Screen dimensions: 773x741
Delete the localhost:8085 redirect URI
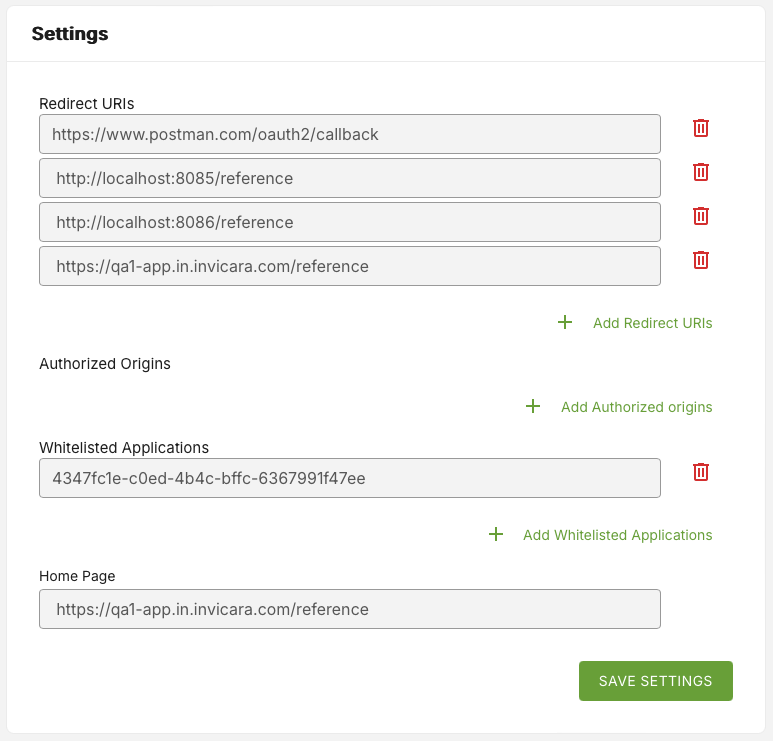click(x=701, y=172)
